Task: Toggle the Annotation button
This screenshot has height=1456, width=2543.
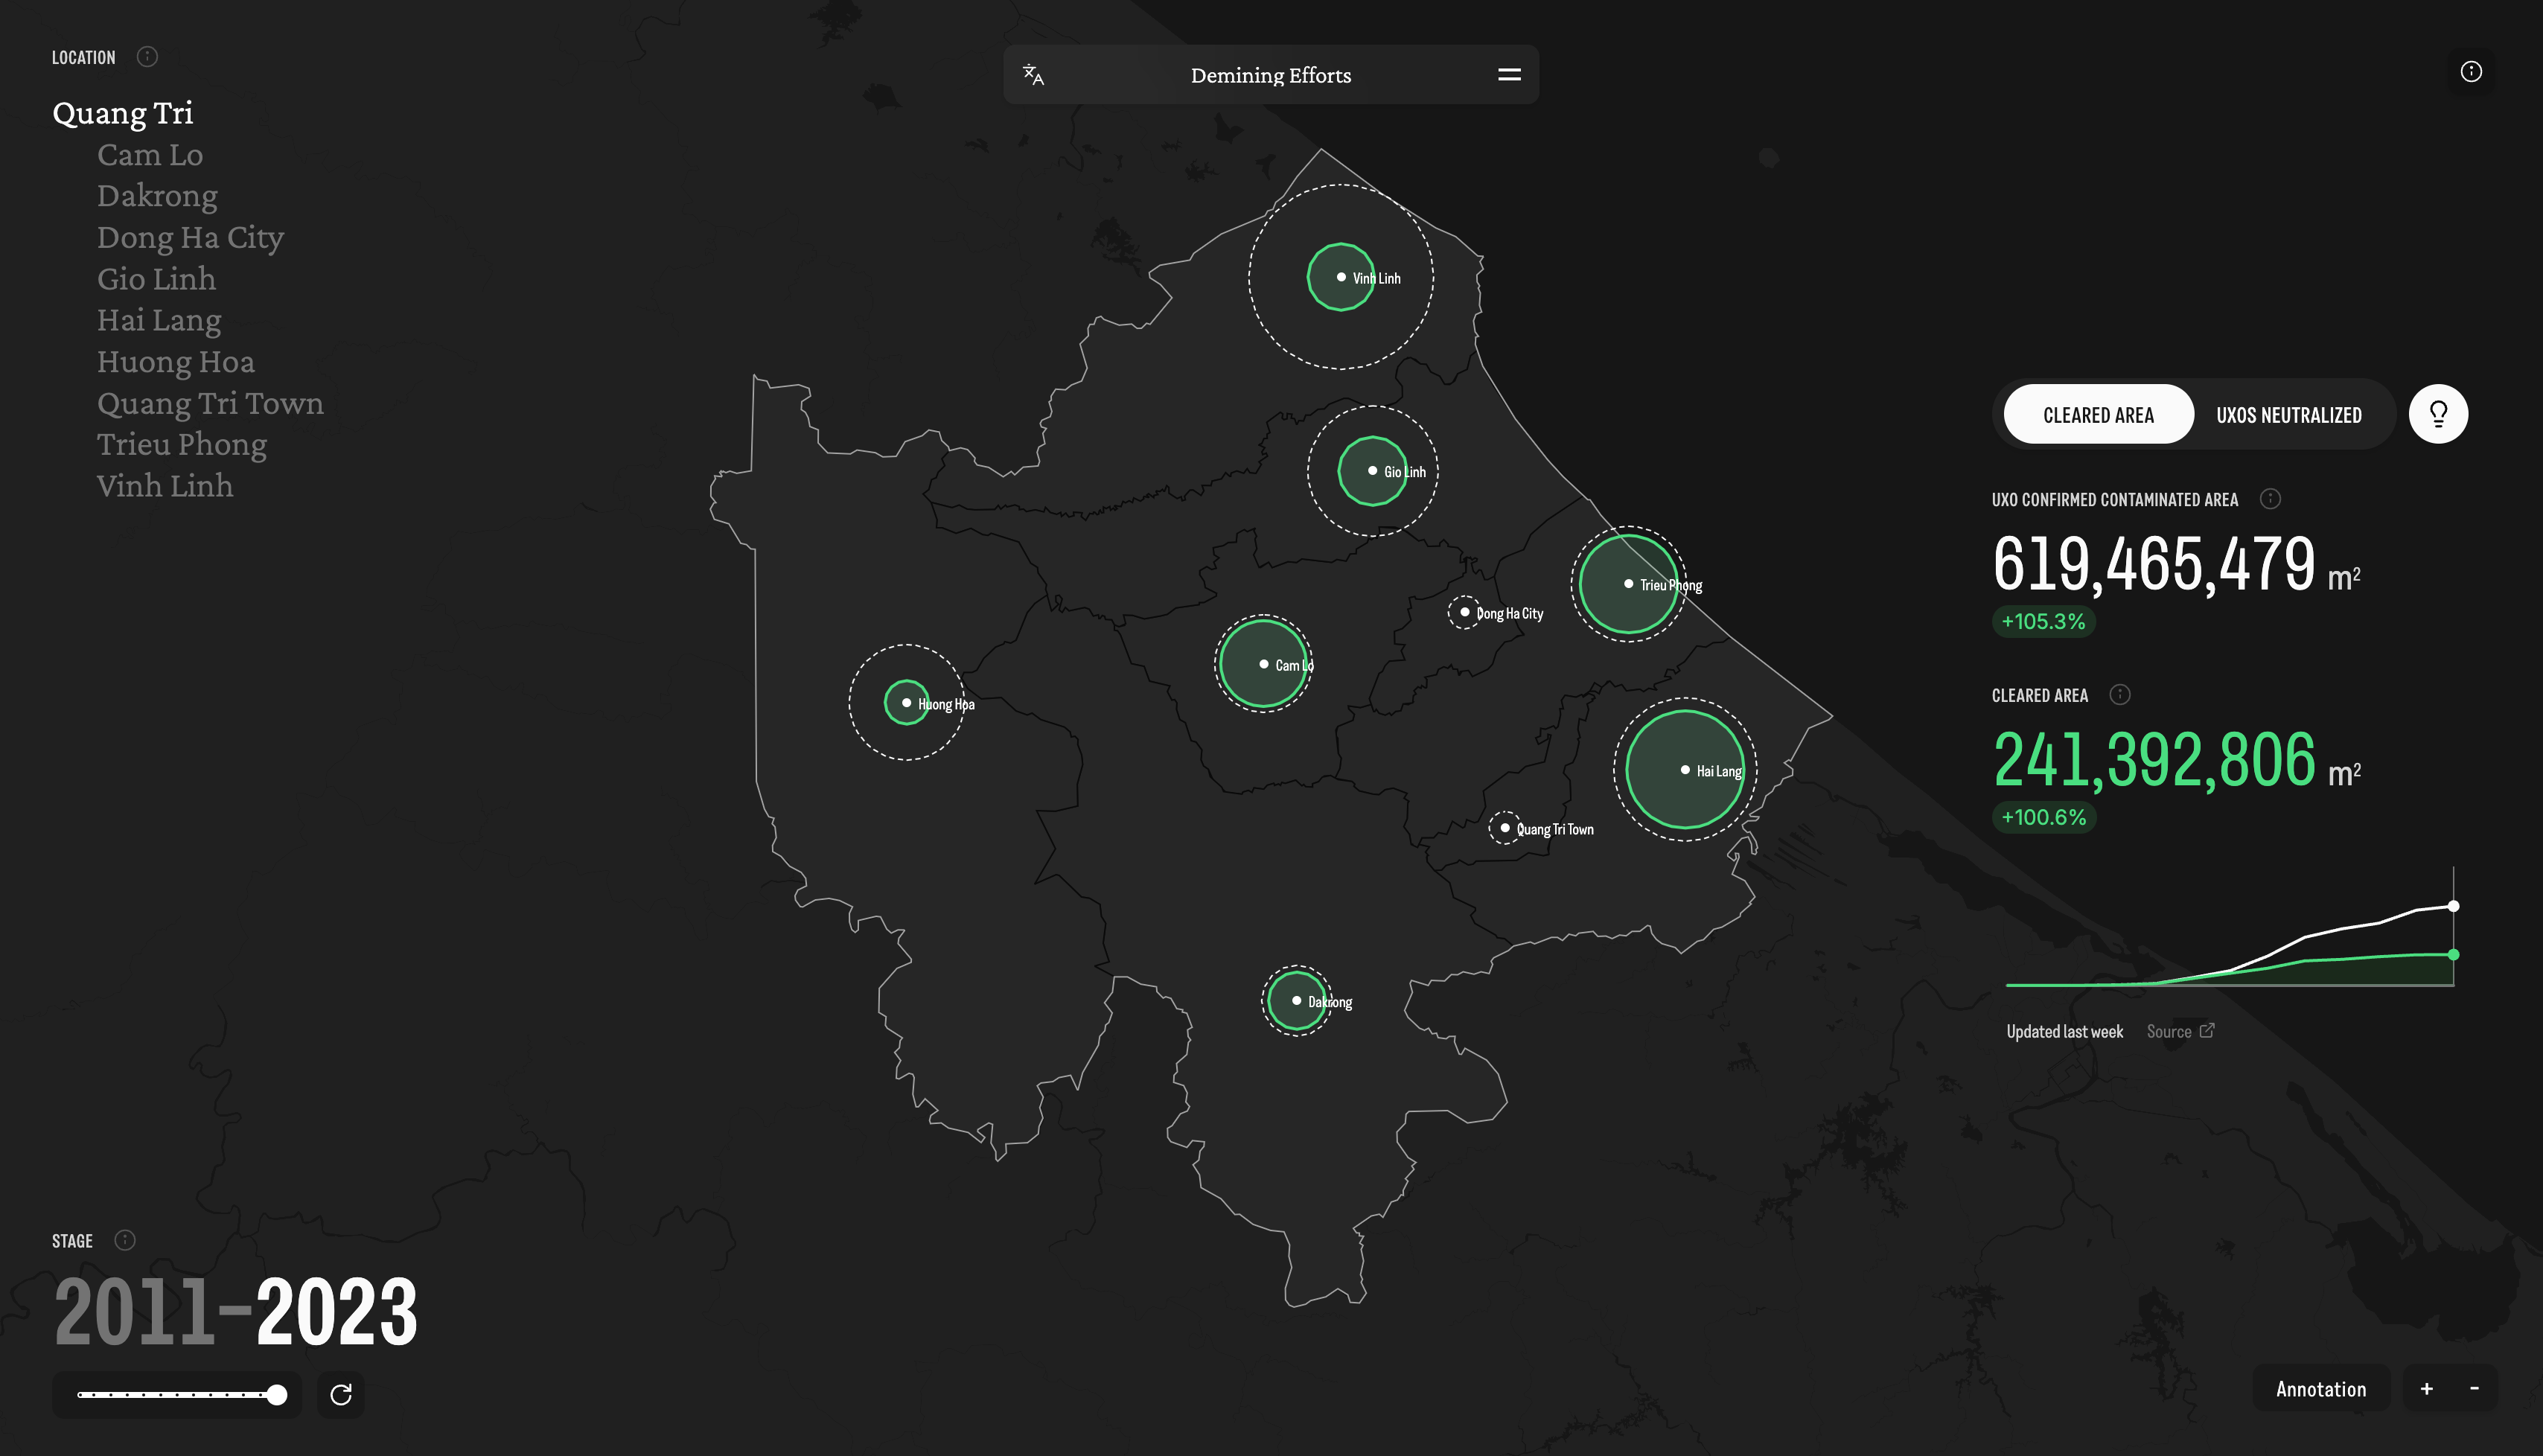Action: [2320, 1389]
